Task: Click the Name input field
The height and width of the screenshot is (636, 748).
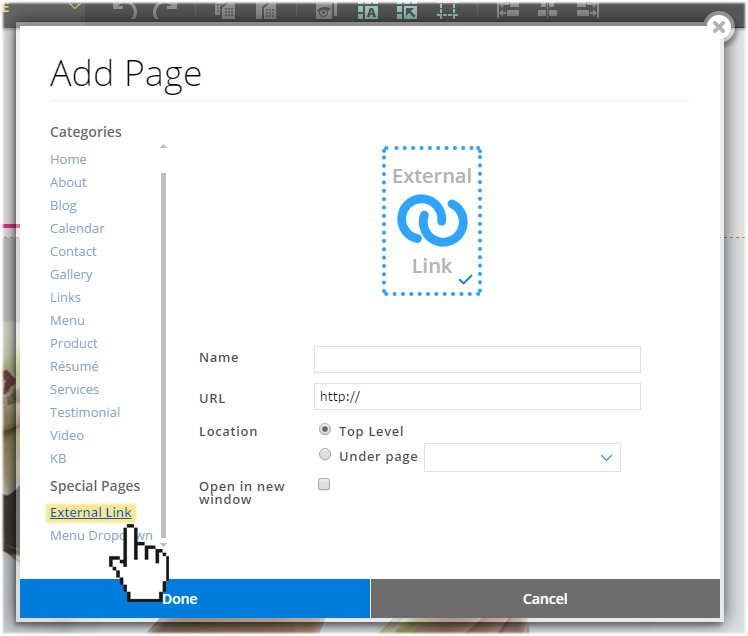Action: pos(477,359)
